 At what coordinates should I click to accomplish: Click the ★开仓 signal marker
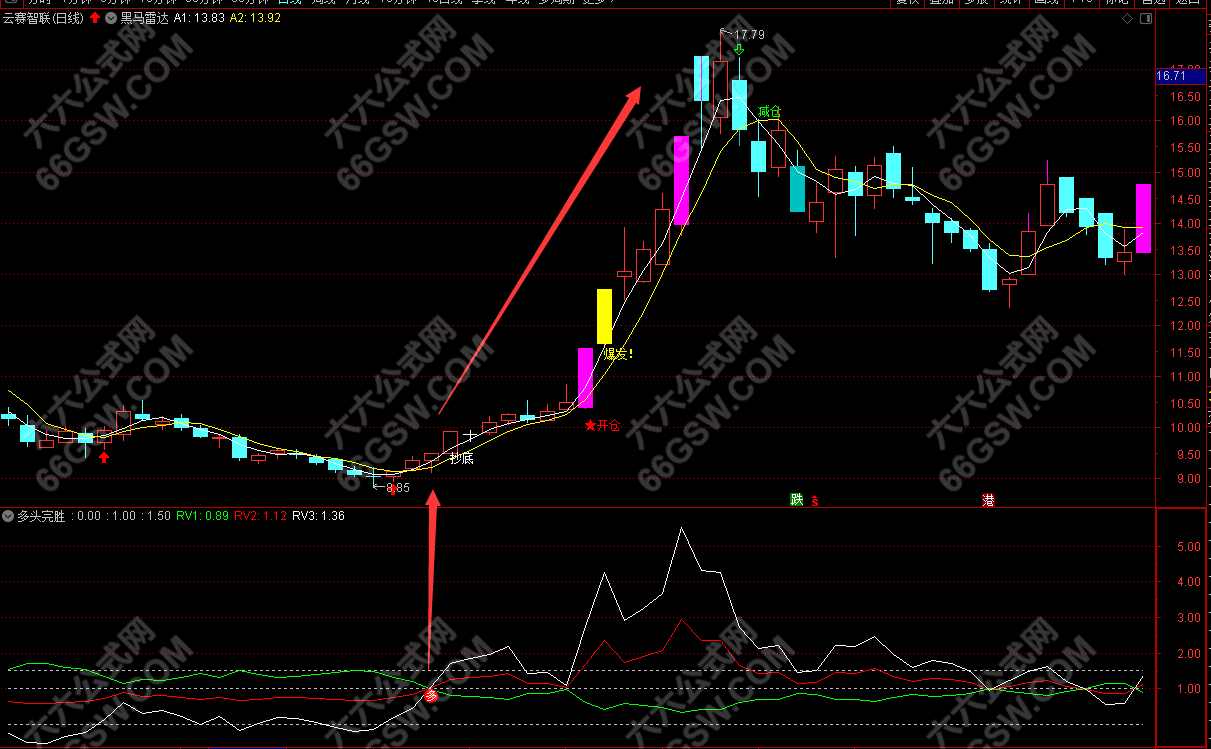[603, 426]
